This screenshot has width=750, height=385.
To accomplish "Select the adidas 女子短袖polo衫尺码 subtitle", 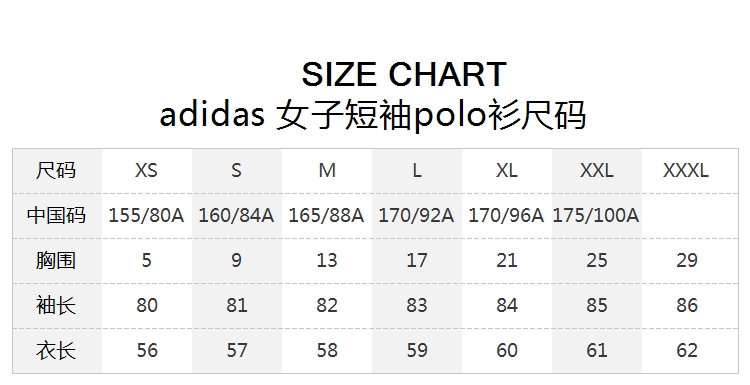I will [x=373, y=115].
